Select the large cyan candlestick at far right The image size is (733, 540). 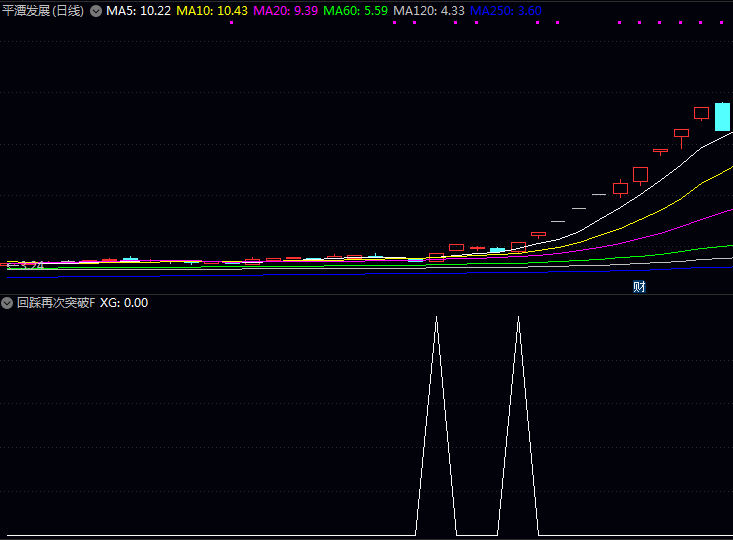tap(722, 116)
